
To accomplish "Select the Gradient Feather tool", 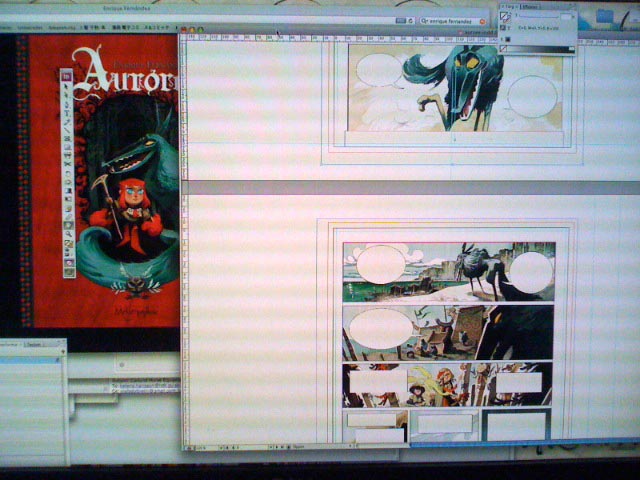I will coord(68,198).
